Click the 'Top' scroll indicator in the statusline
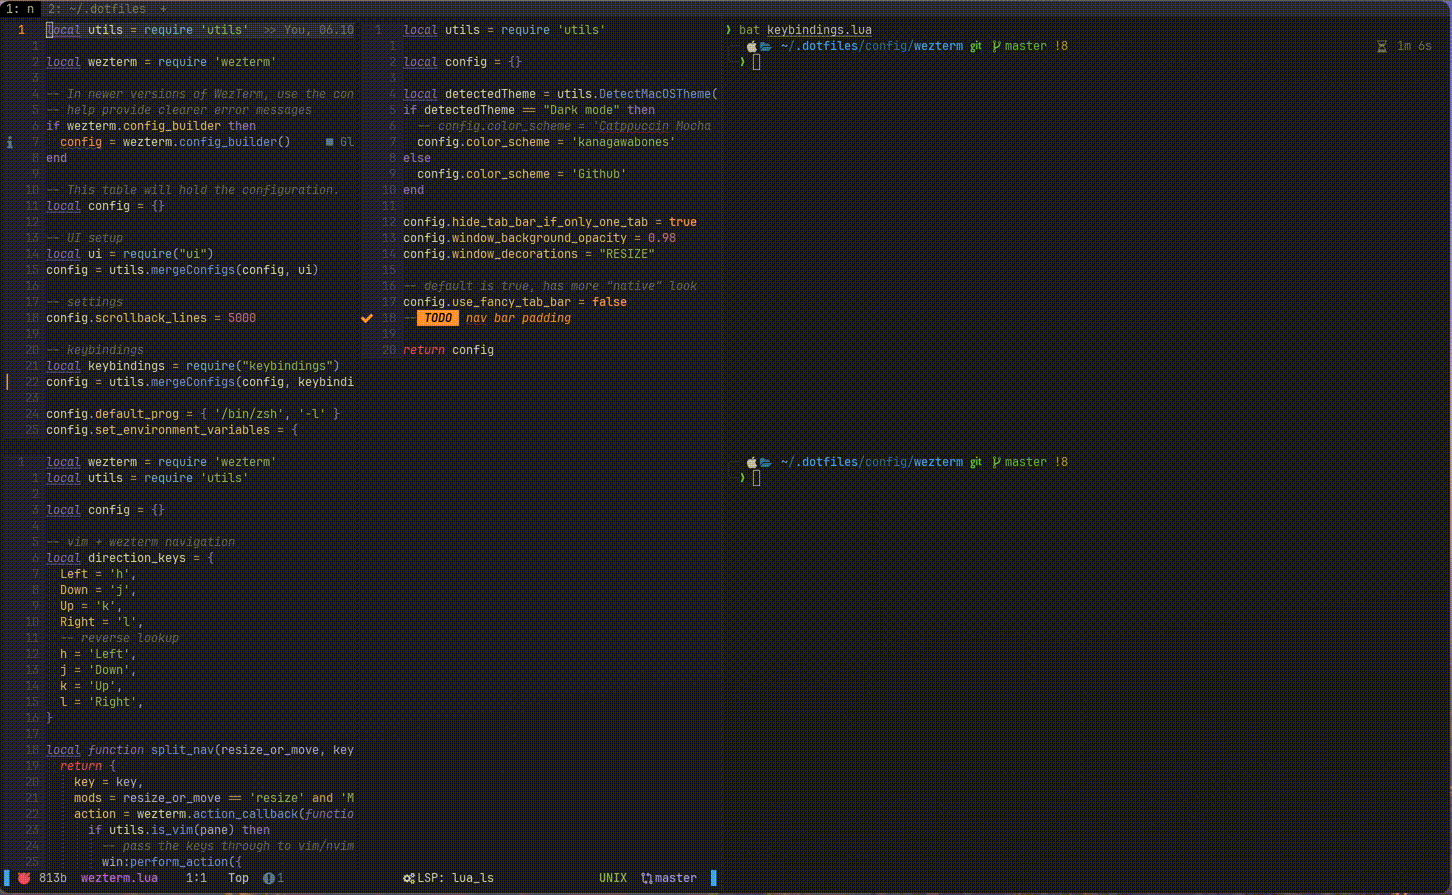The height and width of the screenshot is (895, 1452). point(238,878)
